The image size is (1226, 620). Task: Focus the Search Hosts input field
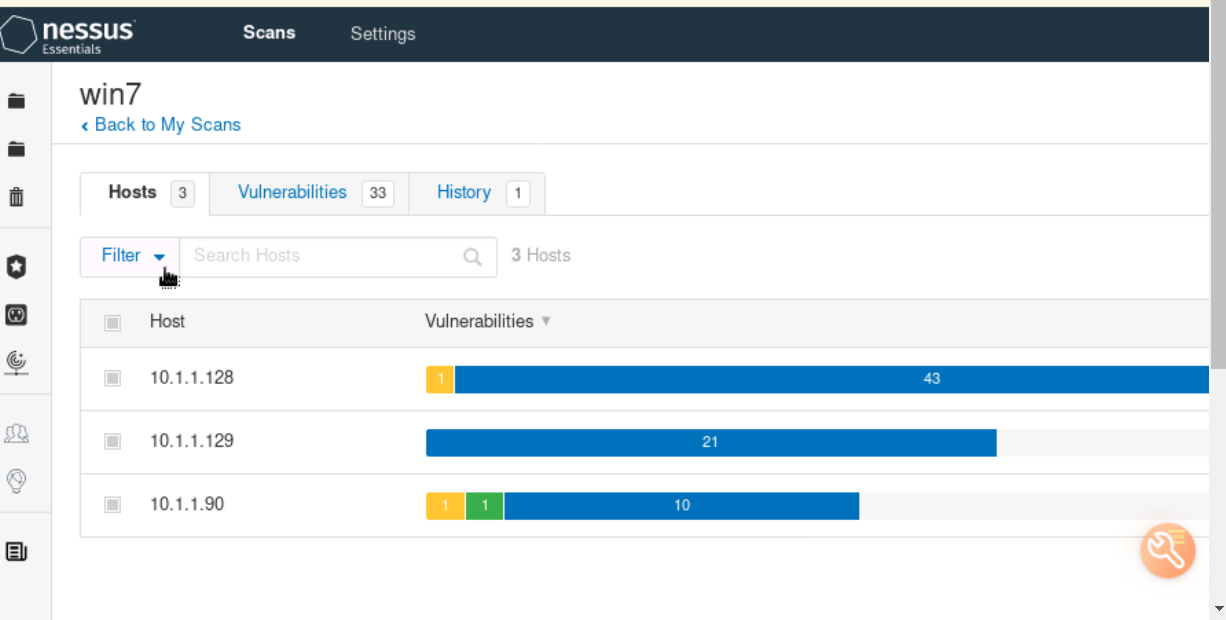pyautogui.click(x=322, y=256)
